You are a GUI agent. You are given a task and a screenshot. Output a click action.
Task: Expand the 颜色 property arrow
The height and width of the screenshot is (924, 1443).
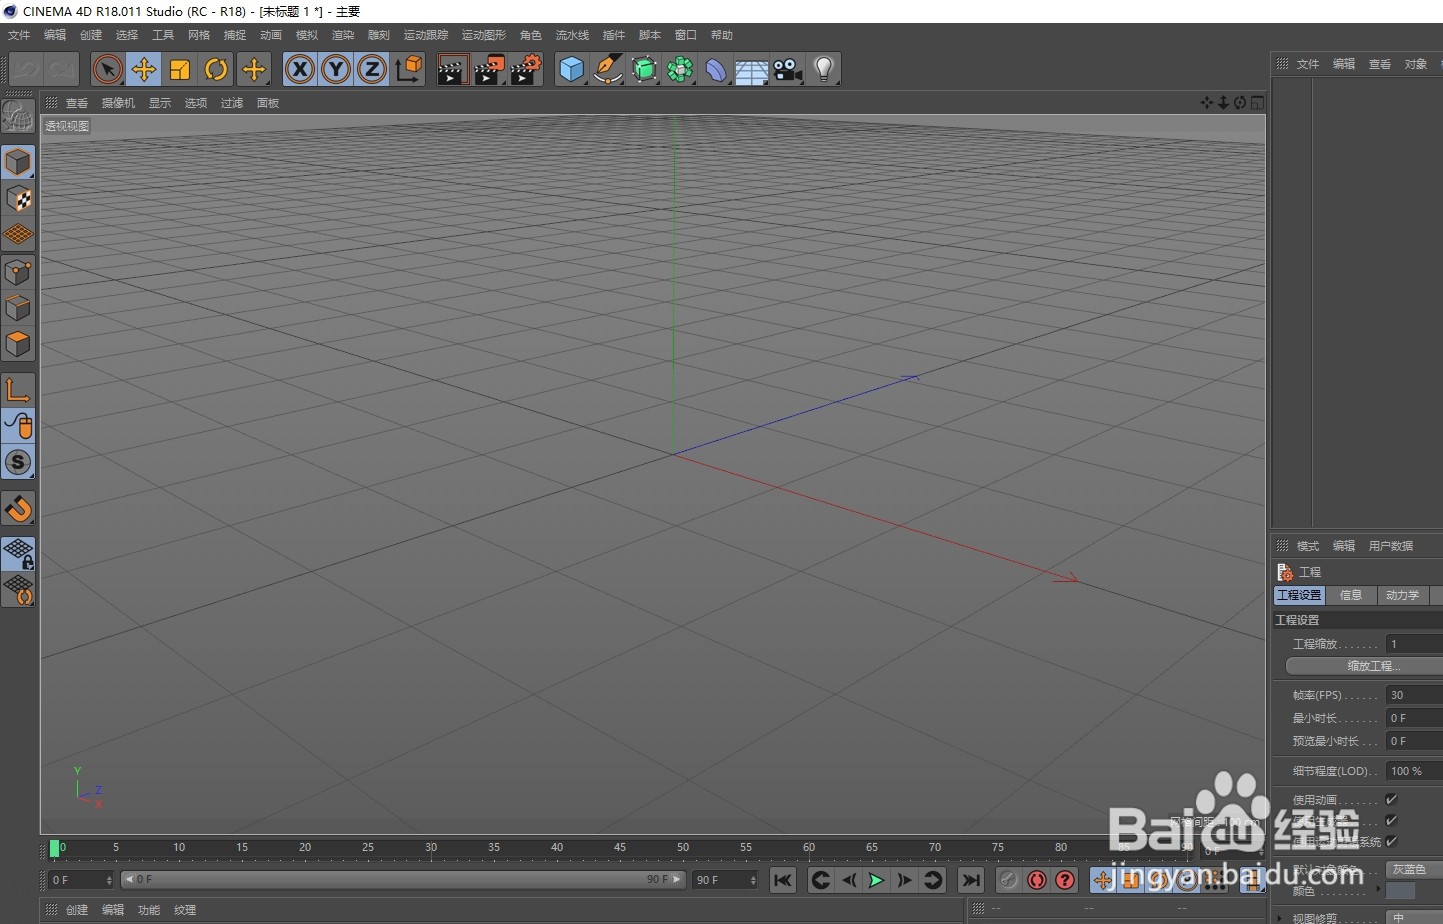pos(1379,890)
